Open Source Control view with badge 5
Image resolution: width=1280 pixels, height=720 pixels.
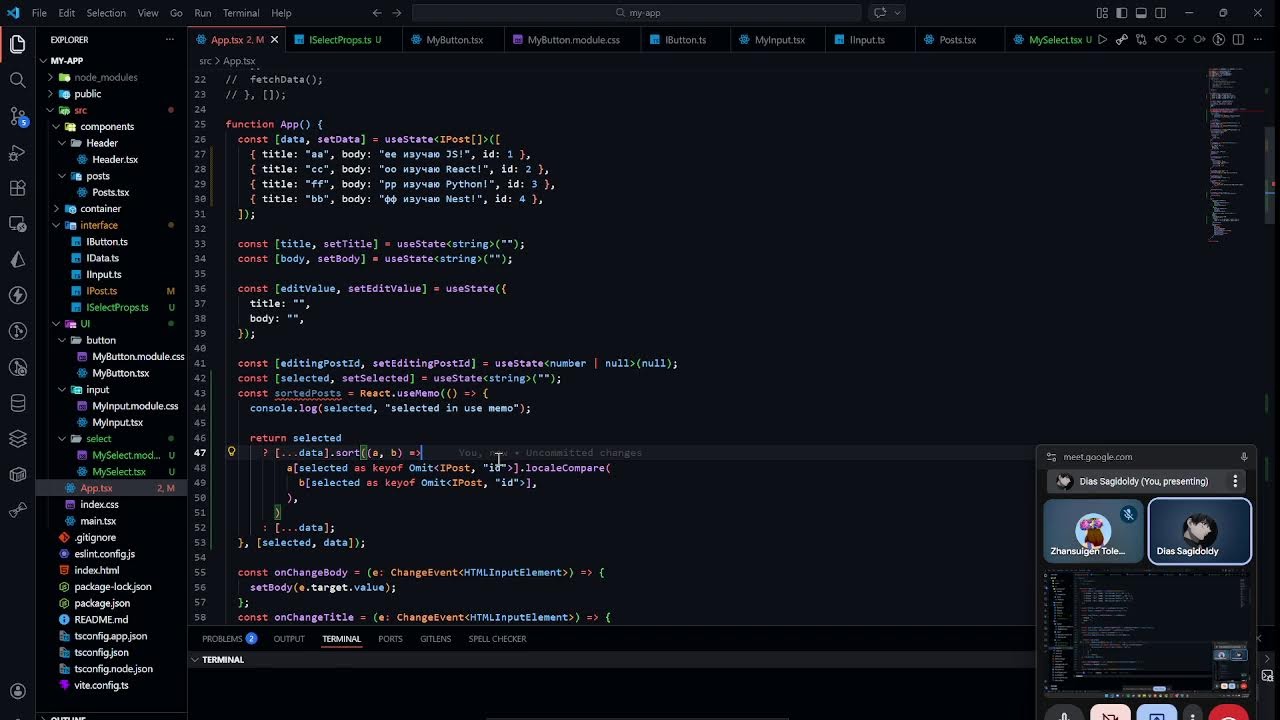[17, 116]
